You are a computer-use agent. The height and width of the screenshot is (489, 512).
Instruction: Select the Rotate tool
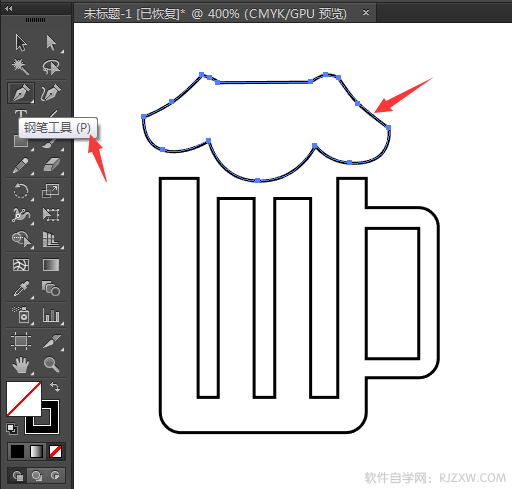pyautogui.click(x=21, y=191)
